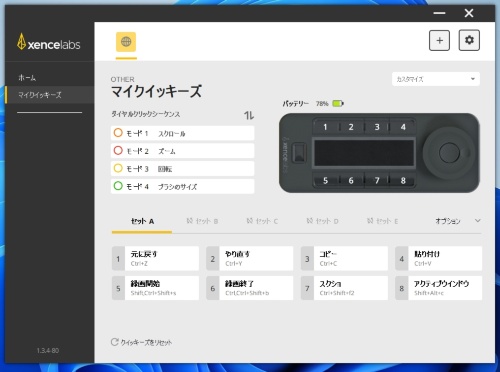
Task: Select モード 1 スクロール orange ring
Action: click(x=118, y=133)
